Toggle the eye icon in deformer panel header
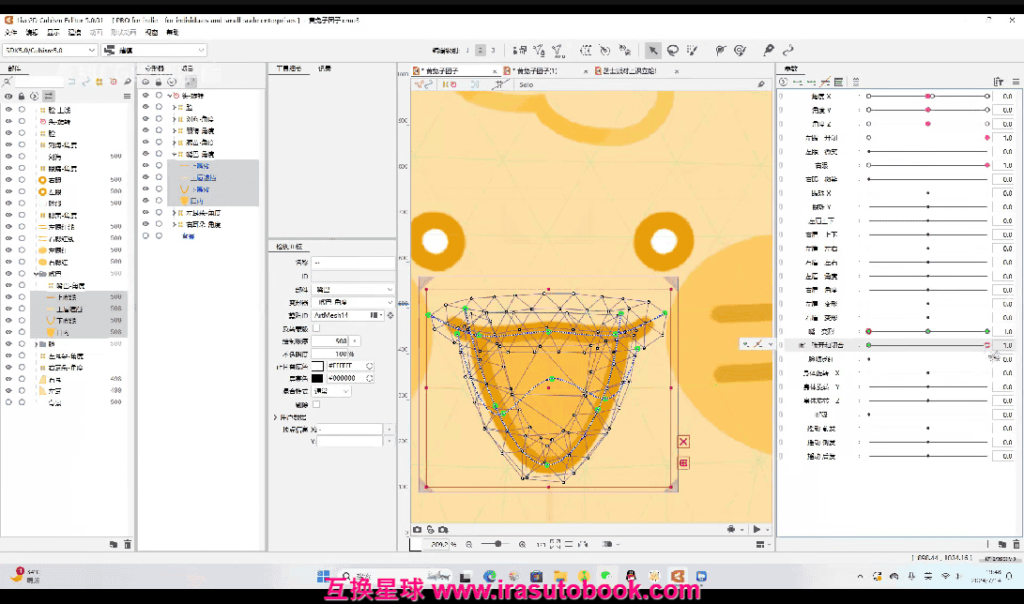This screenshot has width=1024, height=604. [146, 82]
